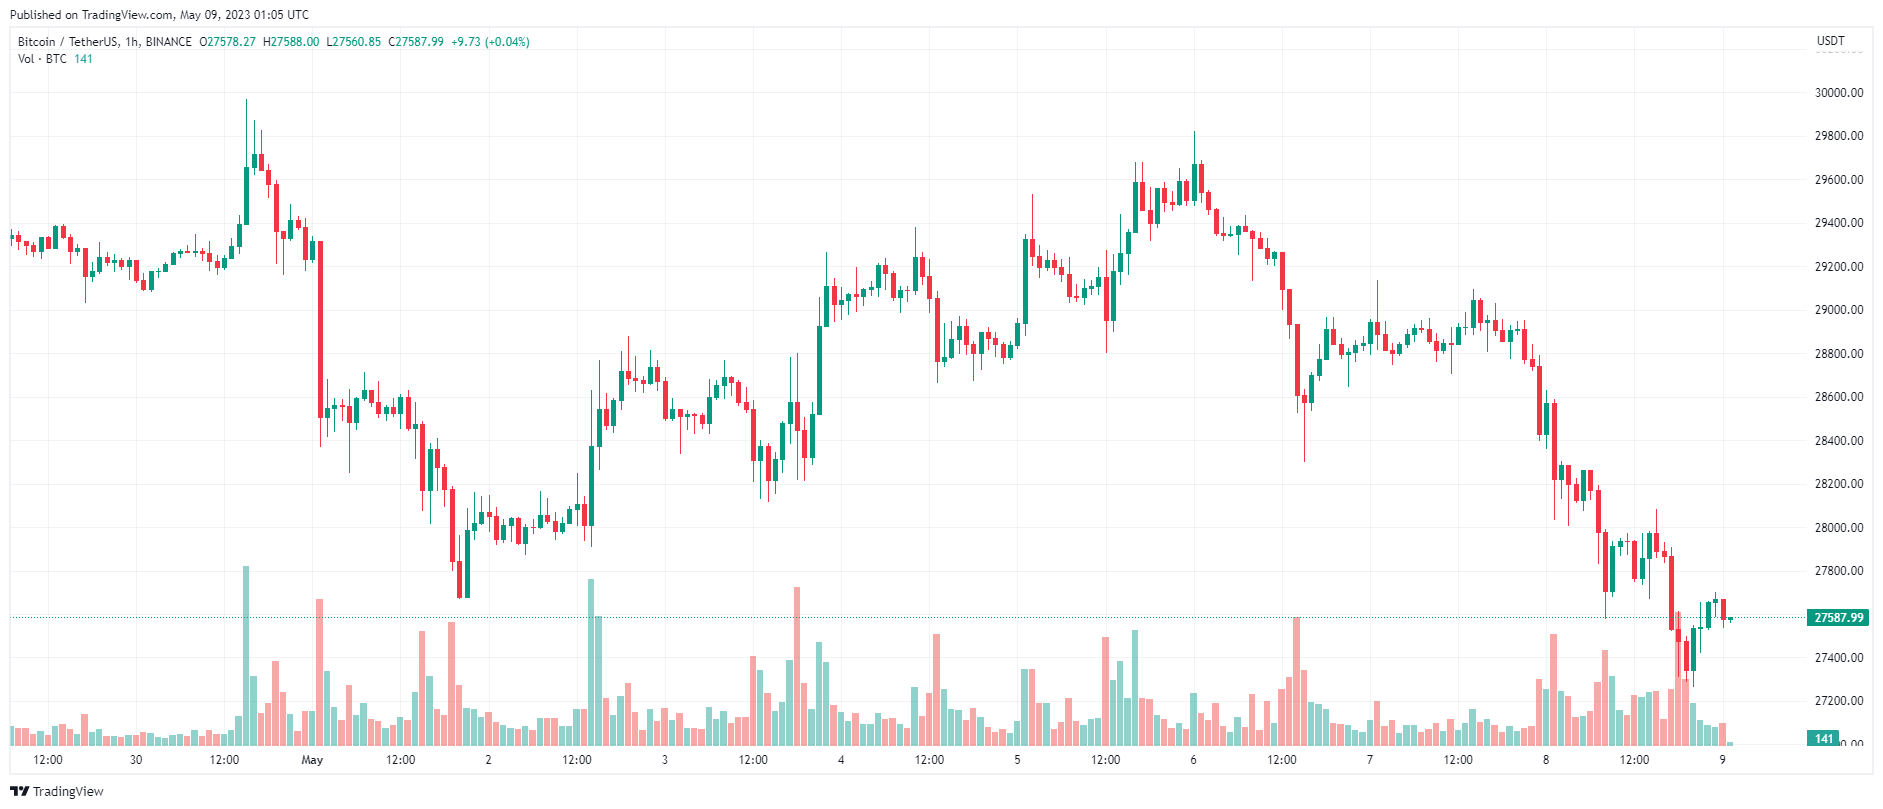This screenshot has height=809, width=1883.
Task: Click the USDT currency label on price axis
Action: [x=1830, y=41]
